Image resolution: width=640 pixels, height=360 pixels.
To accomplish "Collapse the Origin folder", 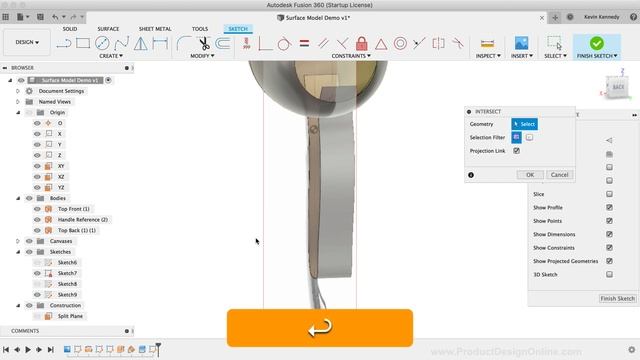I will [18, 112].
